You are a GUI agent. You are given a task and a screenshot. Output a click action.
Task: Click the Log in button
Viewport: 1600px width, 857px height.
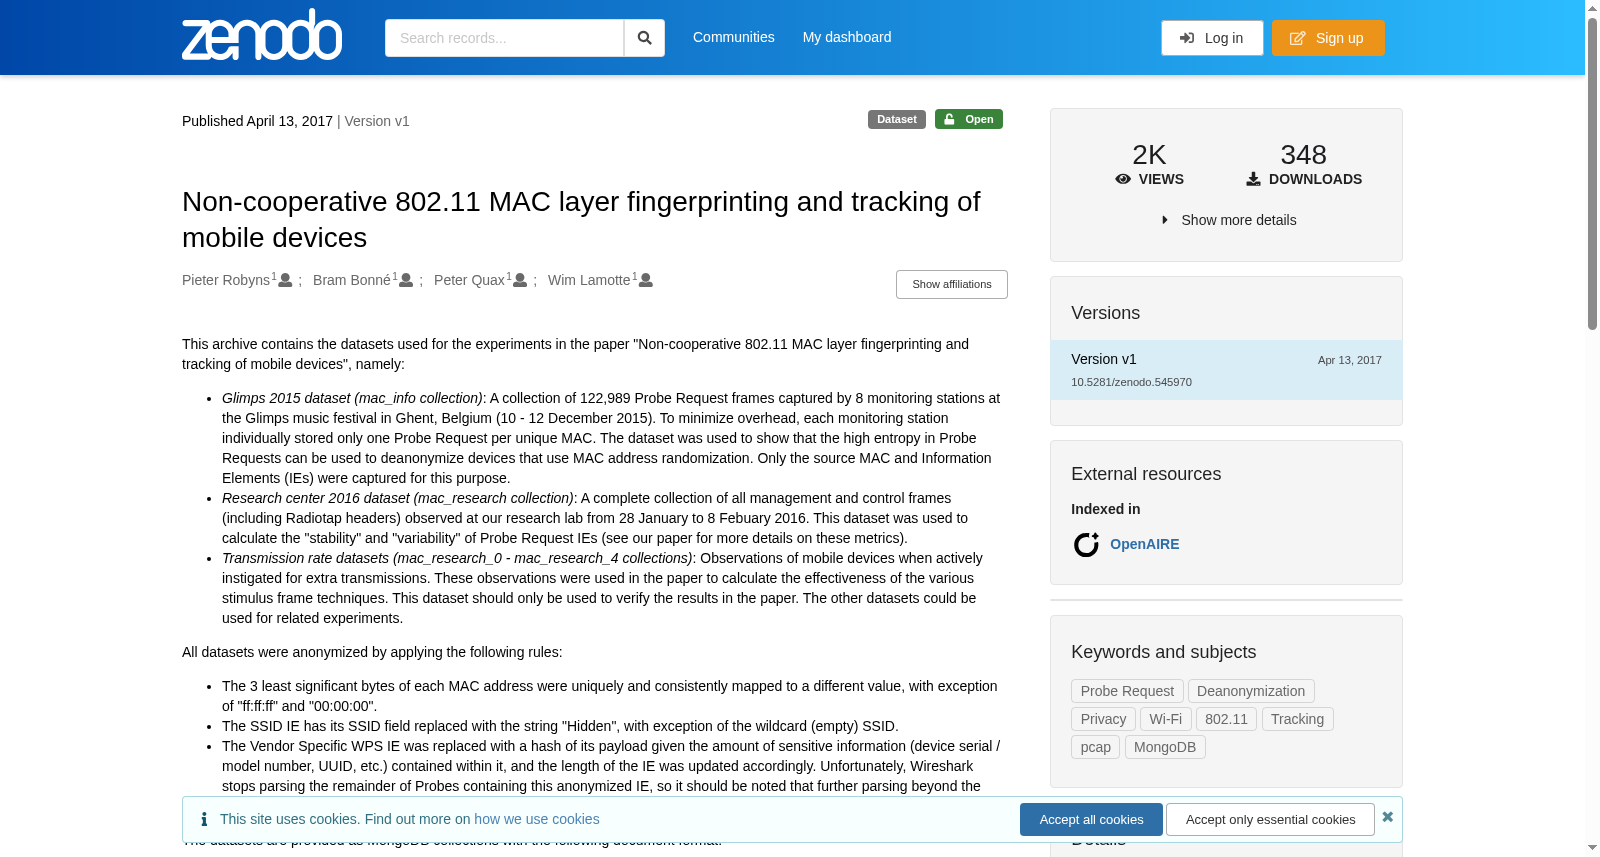pos(1212,38)
